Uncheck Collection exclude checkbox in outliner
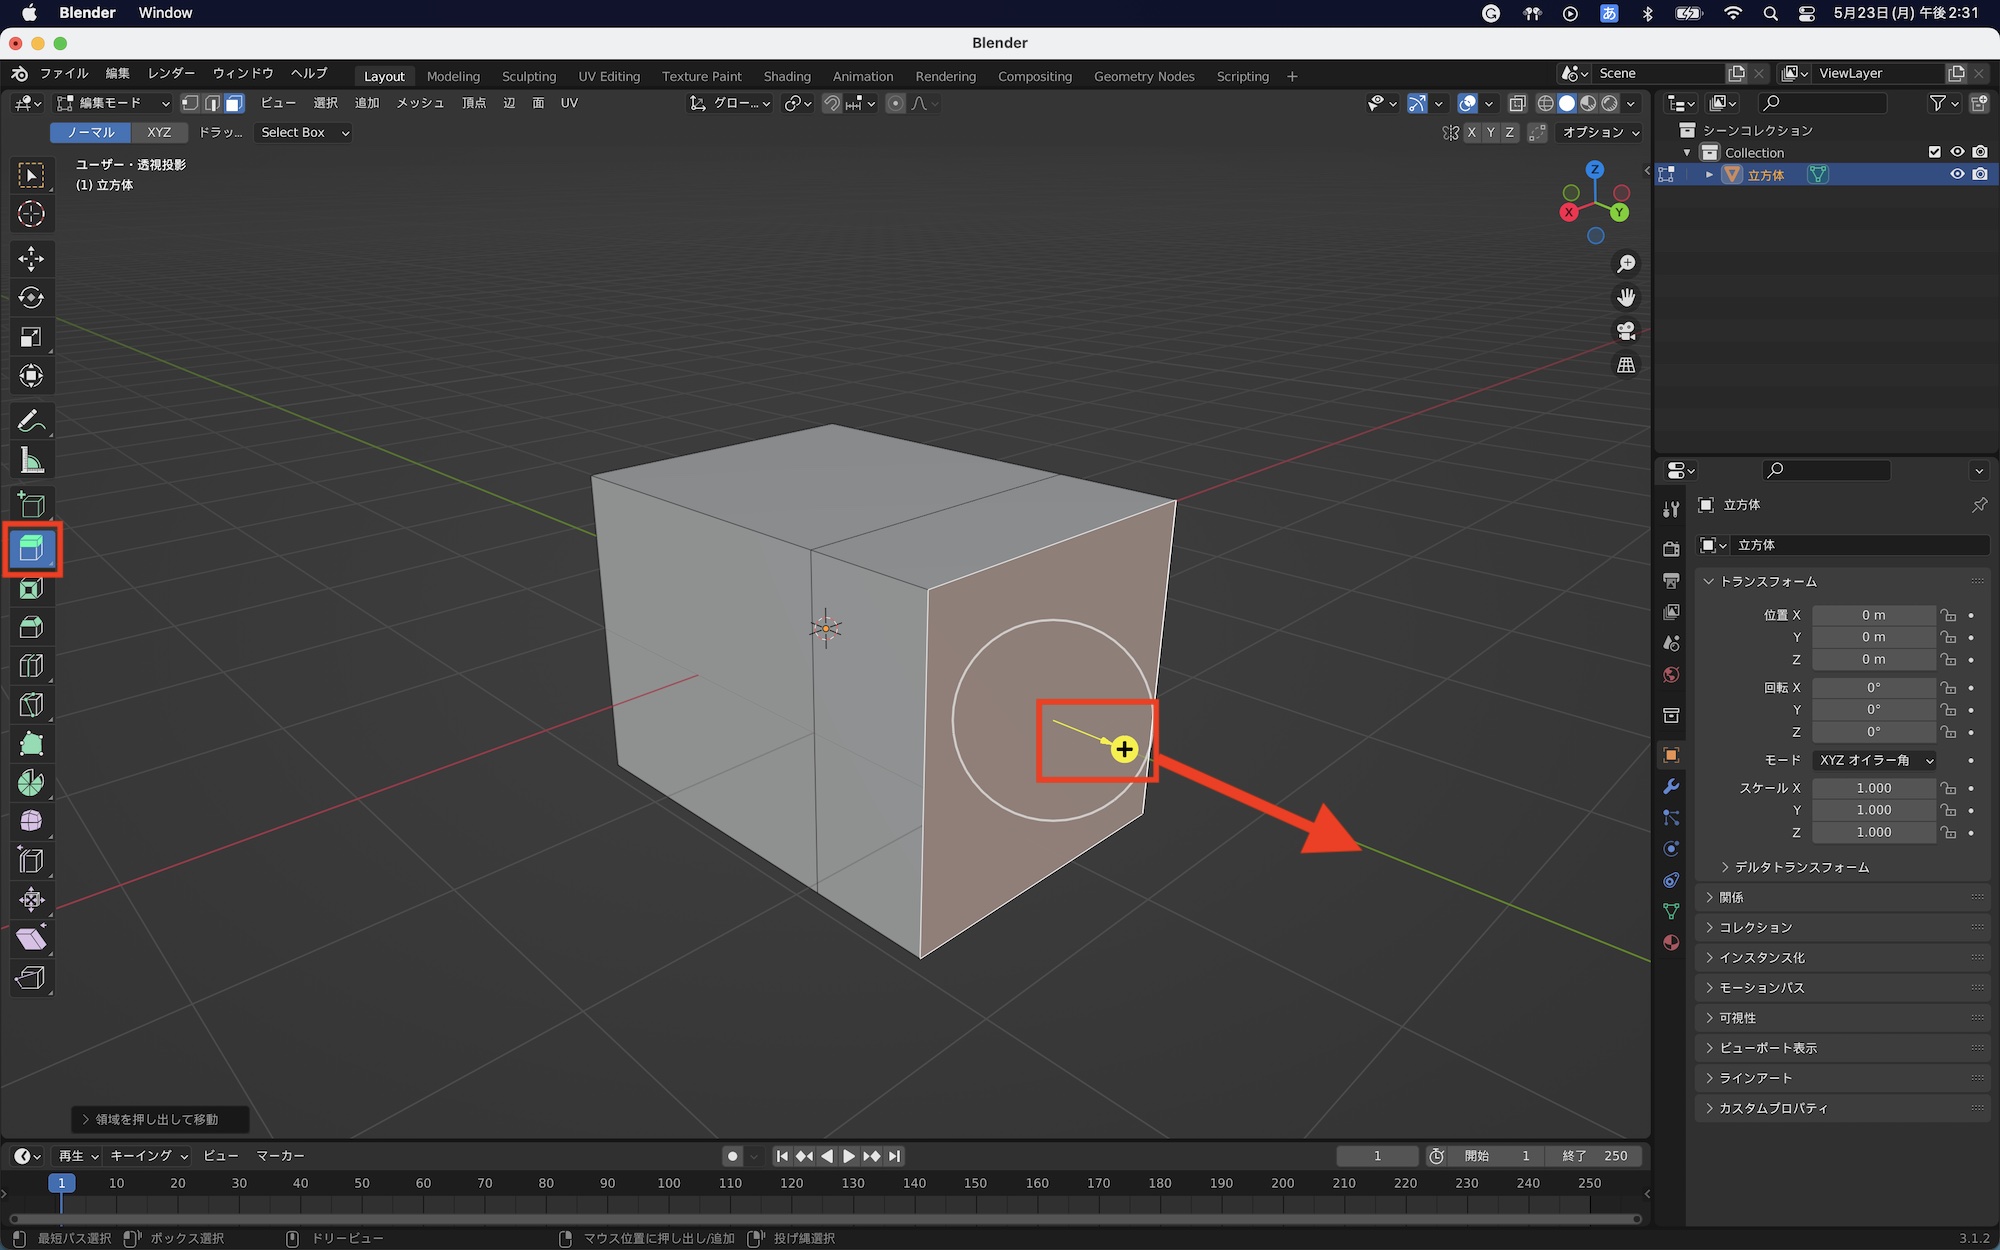Image resolution: width=2000 pixels, height=1250 pixels. point(1934,152)
